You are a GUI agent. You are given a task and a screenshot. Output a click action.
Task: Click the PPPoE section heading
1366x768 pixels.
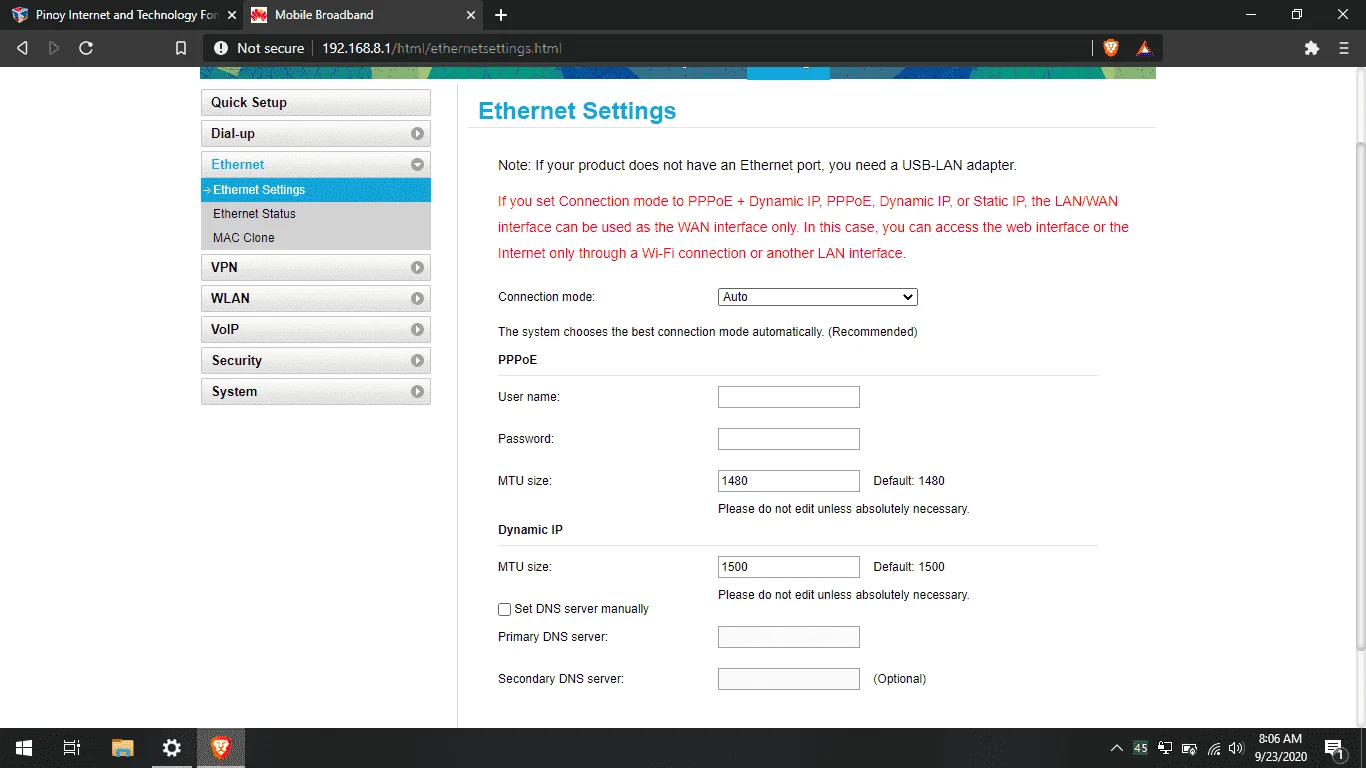(x=518, y=359)
